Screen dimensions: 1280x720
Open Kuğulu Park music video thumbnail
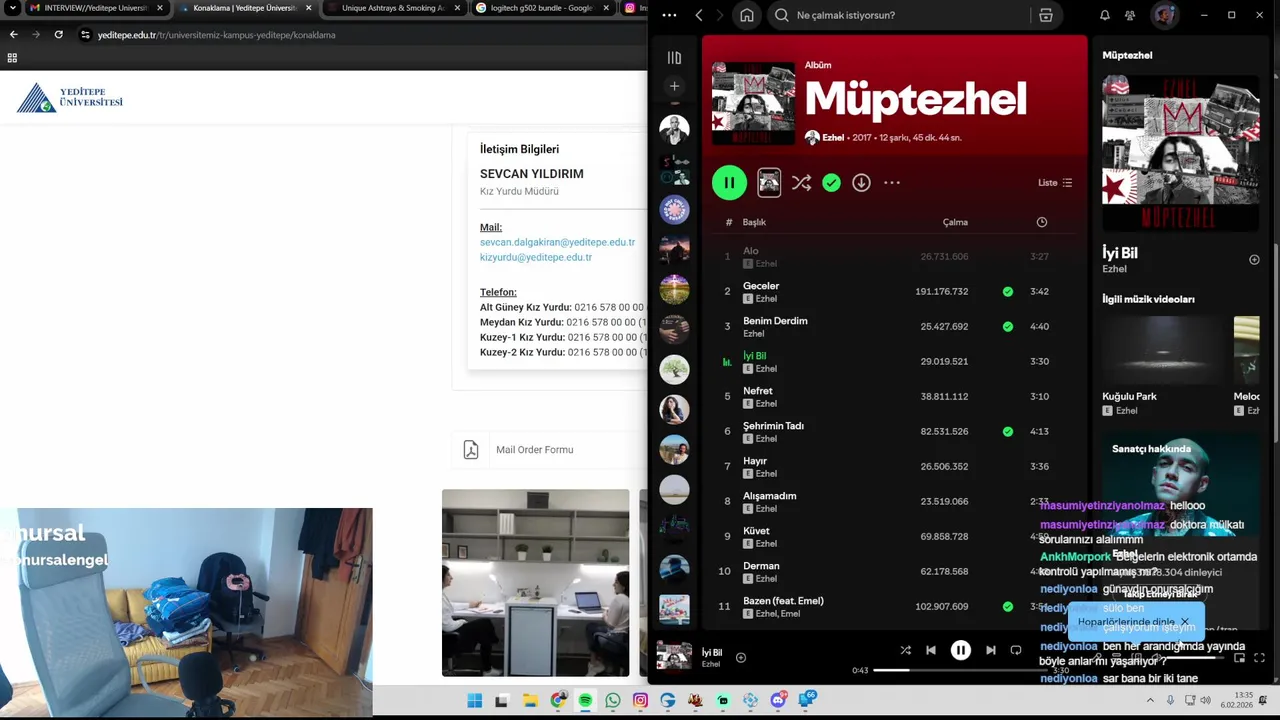(x=1163, y=350)
